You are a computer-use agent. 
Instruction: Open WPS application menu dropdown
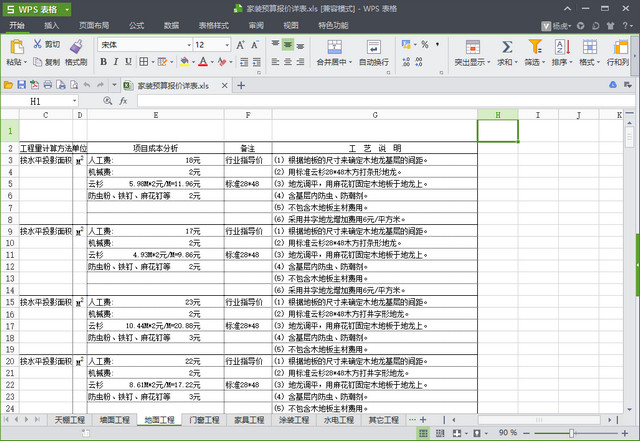(x=67, y=9)
